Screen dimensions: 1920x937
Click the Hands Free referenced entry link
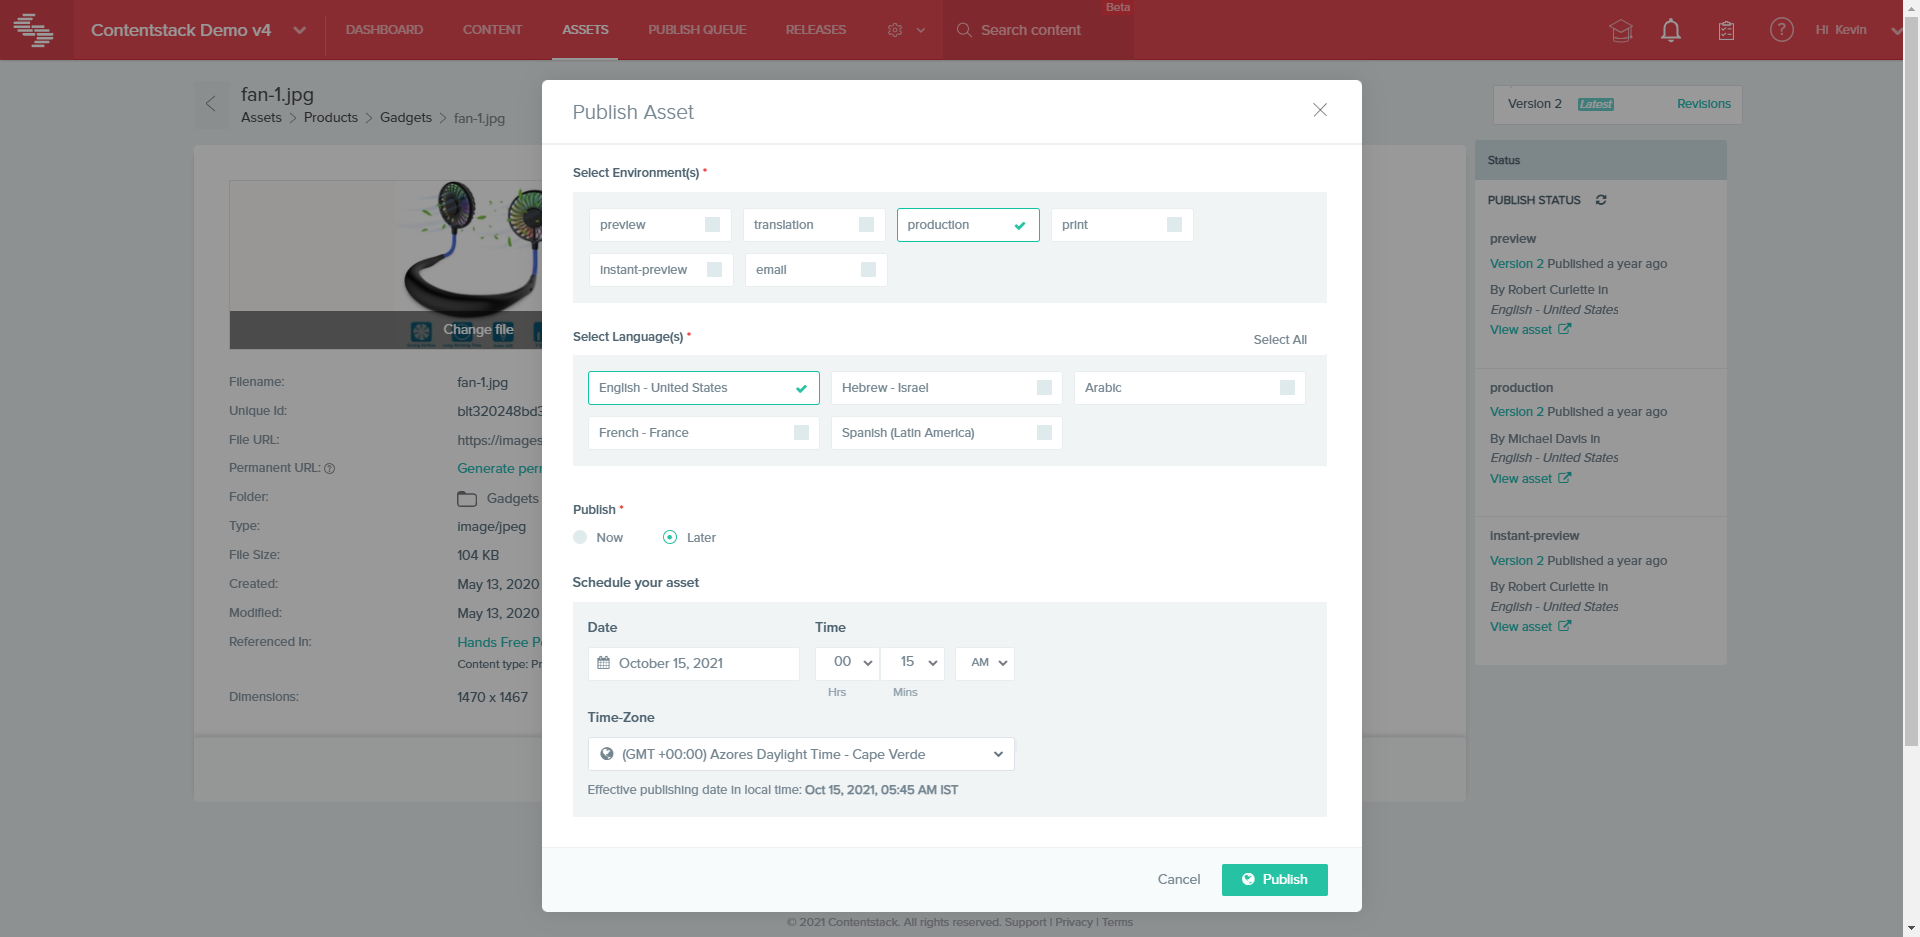point(499,642)
